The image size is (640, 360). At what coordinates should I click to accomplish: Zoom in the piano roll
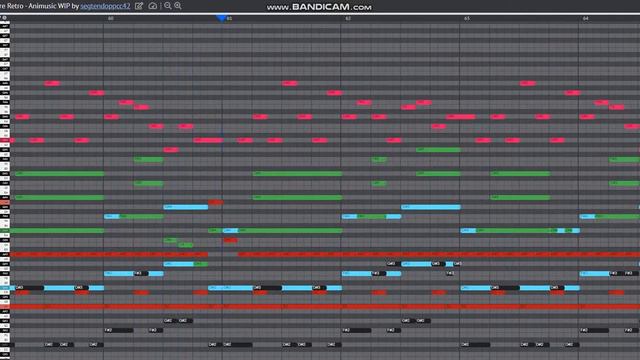(178, 6)
